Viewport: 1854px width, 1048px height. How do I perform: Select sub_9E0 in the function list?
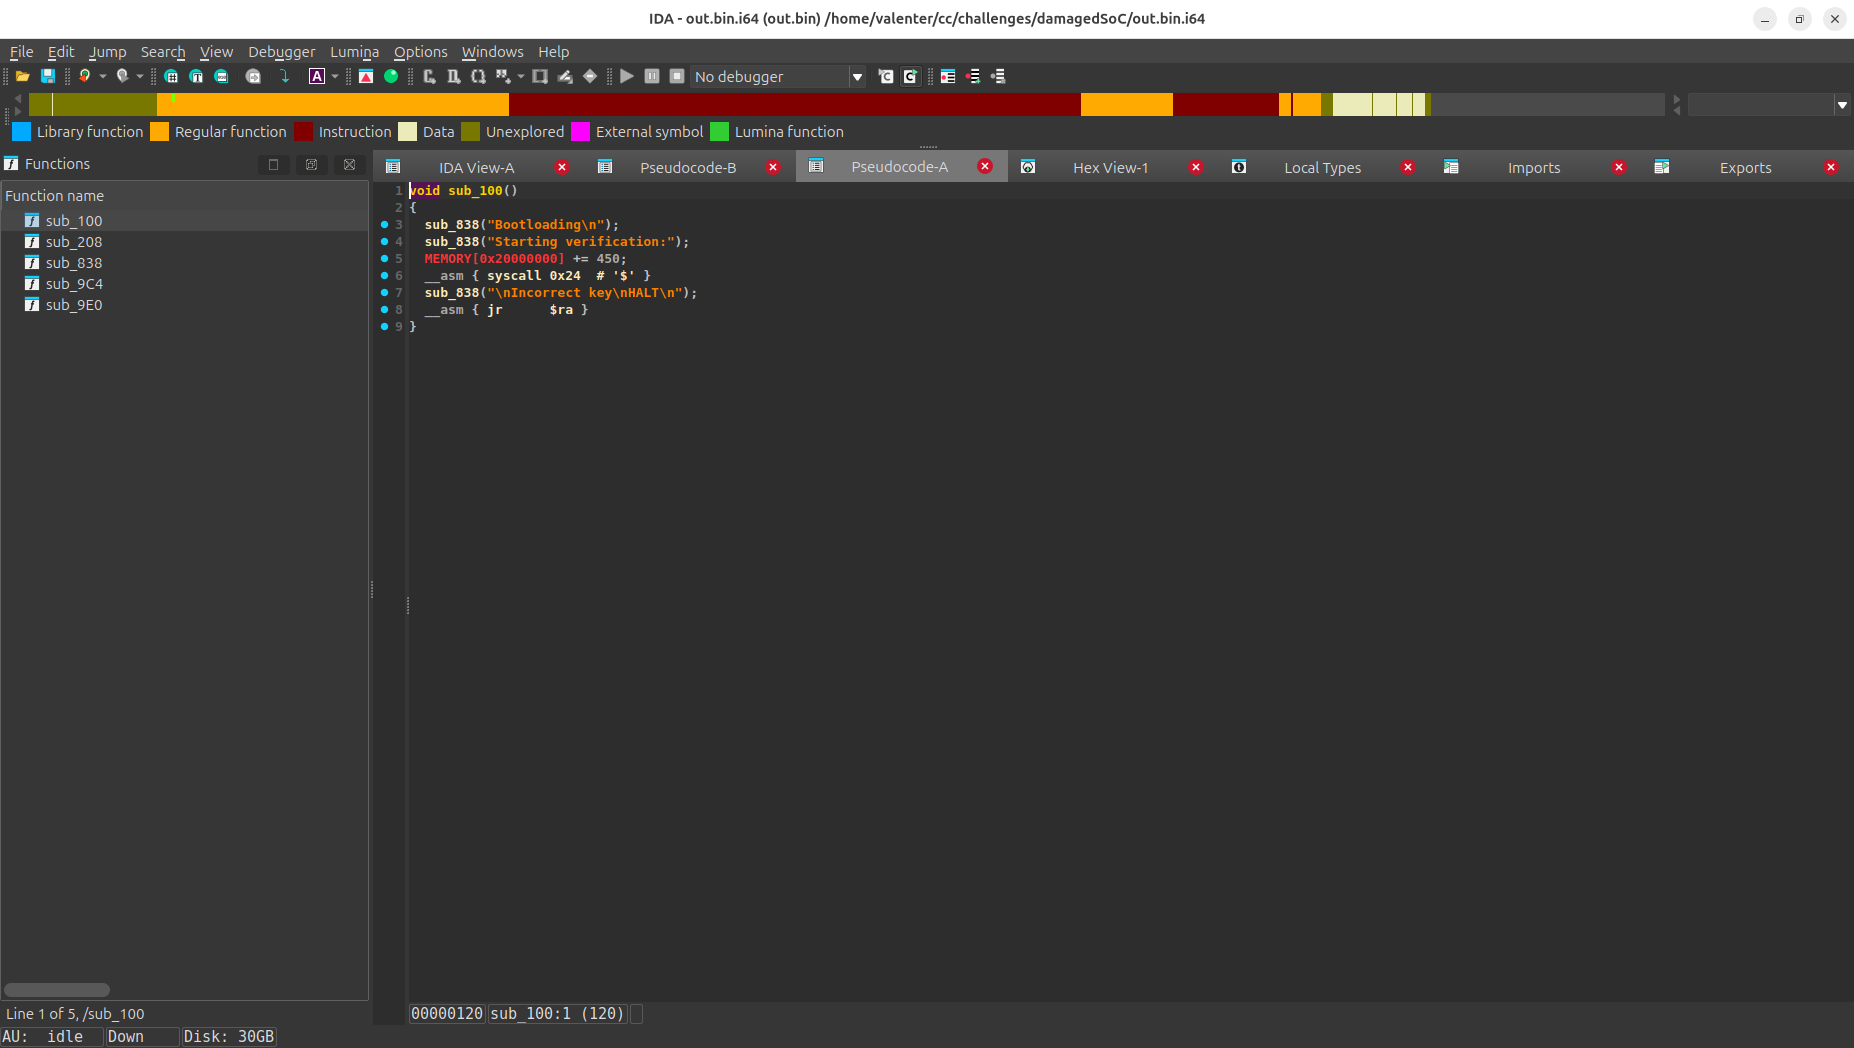(x=184, y=305)
